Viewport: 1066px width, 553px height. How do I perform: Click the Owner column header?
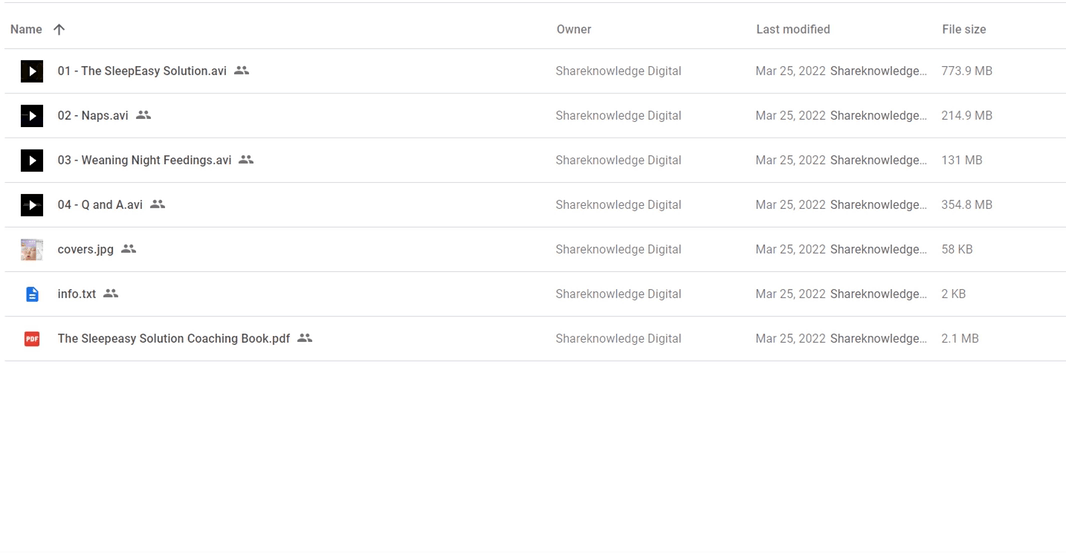tap(574, 29)
